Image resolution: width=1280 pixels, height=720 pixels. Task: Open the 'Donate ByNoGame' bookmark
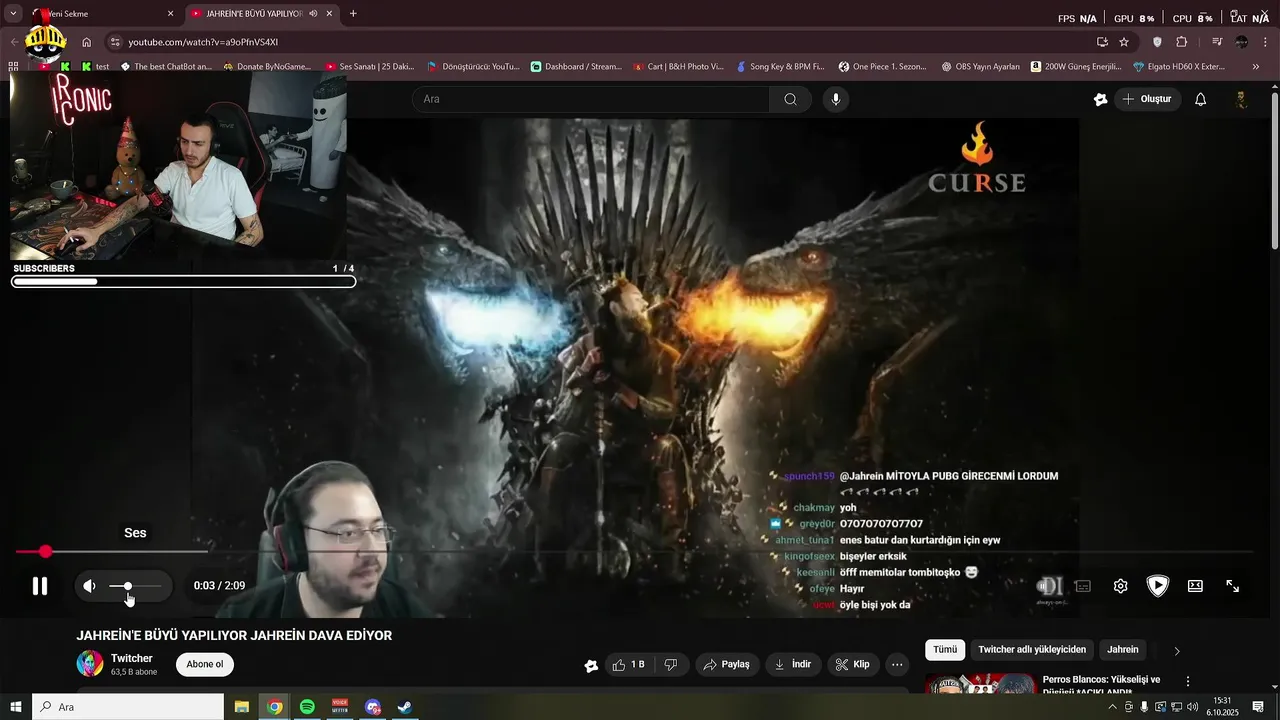coord(267,67)
